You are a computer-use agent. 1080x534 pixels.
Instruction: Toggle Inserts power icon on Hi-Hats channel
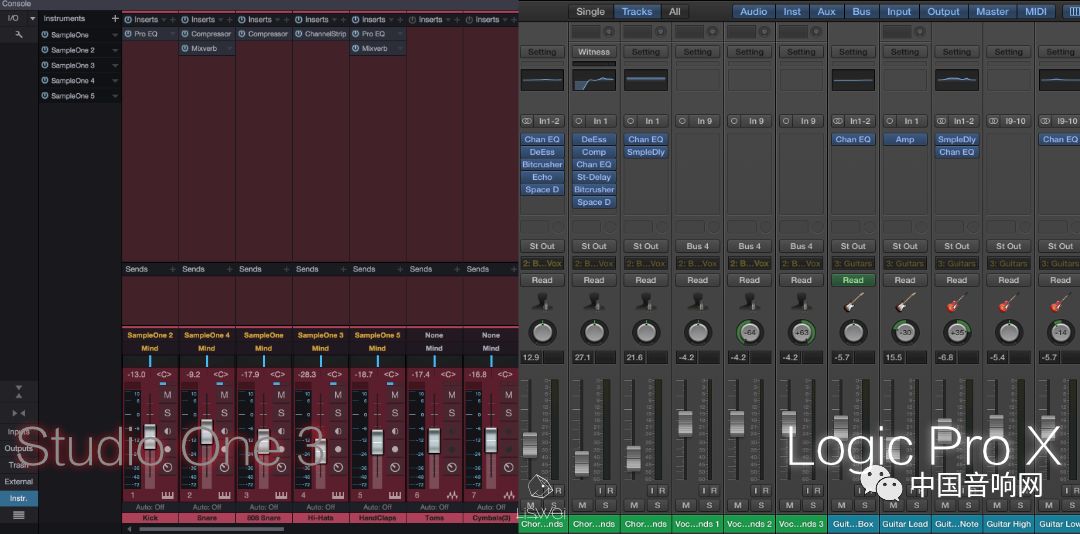pyautogui.click(x=298, y=19)
